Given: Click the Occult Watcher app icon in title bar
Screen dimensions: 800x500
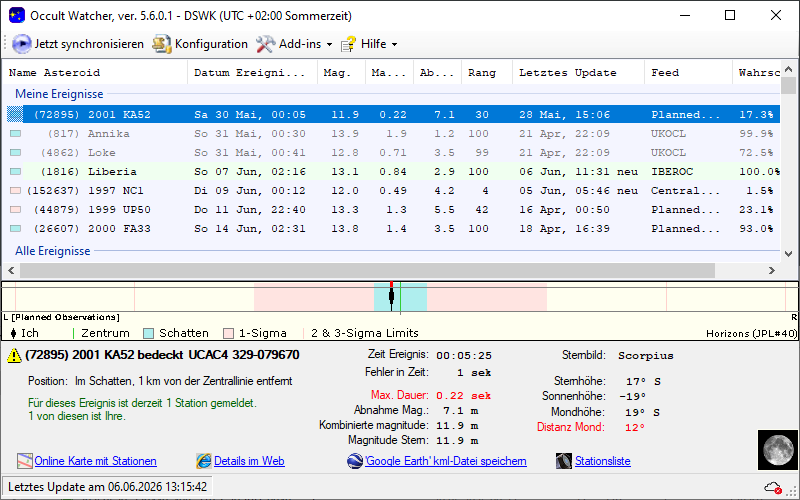Looking at the screenshot, I should [x=17, y=15].
